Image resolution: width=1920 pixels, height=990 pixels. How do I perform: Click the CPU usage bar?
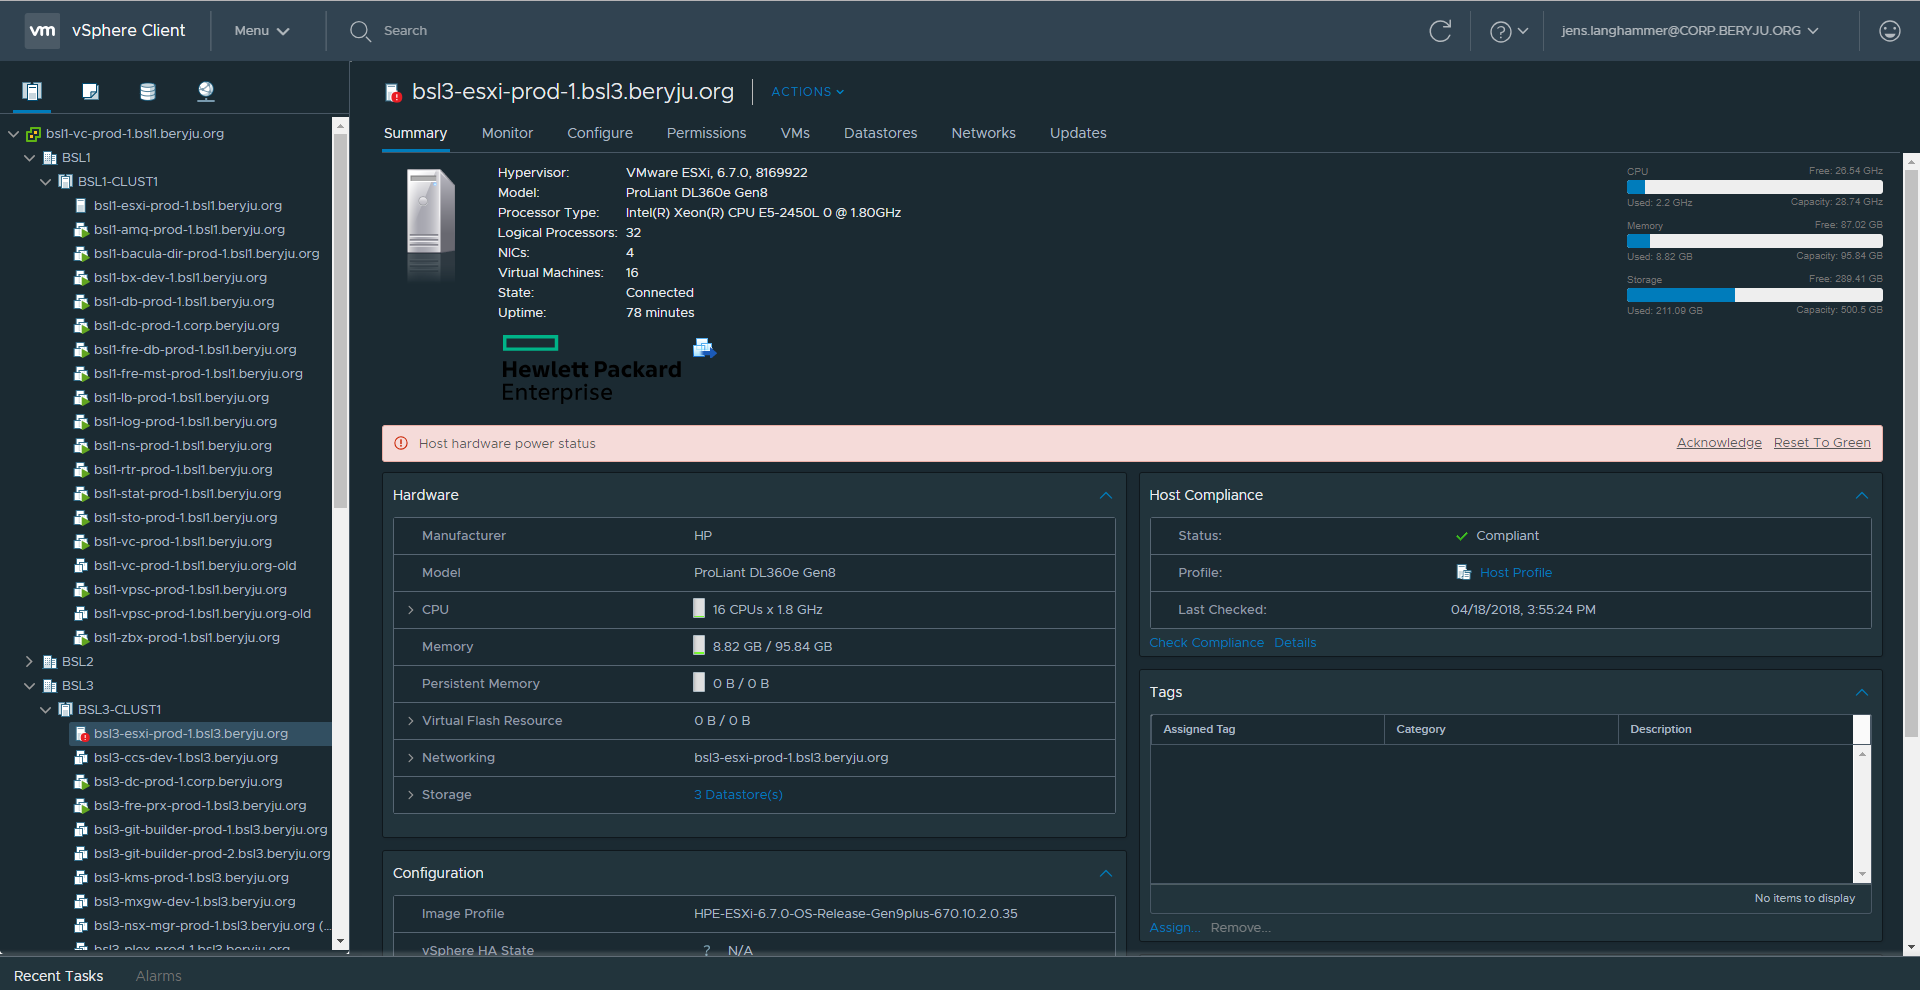1755,187
